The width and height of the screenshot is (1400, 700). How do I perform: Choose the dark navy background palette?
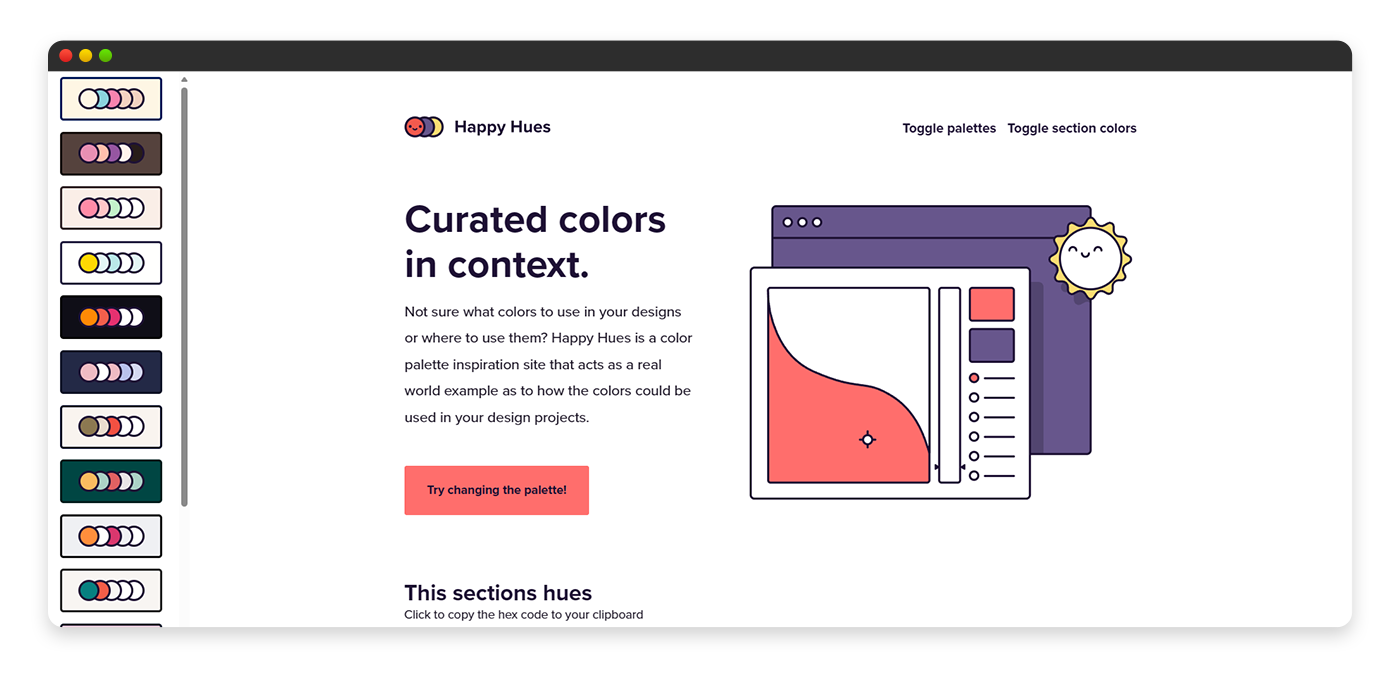tap(111, 372)
